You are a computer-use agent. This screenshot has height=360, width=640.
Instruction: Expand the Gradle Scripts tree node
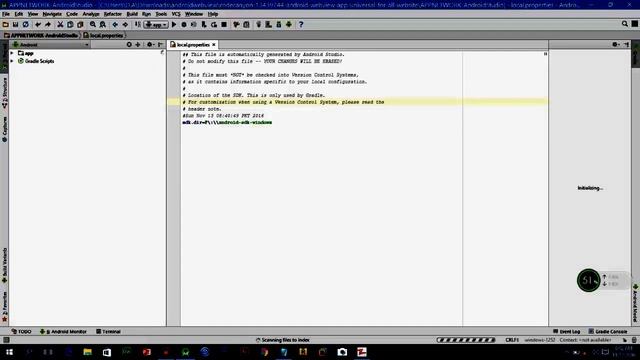(x=12, y=61)
